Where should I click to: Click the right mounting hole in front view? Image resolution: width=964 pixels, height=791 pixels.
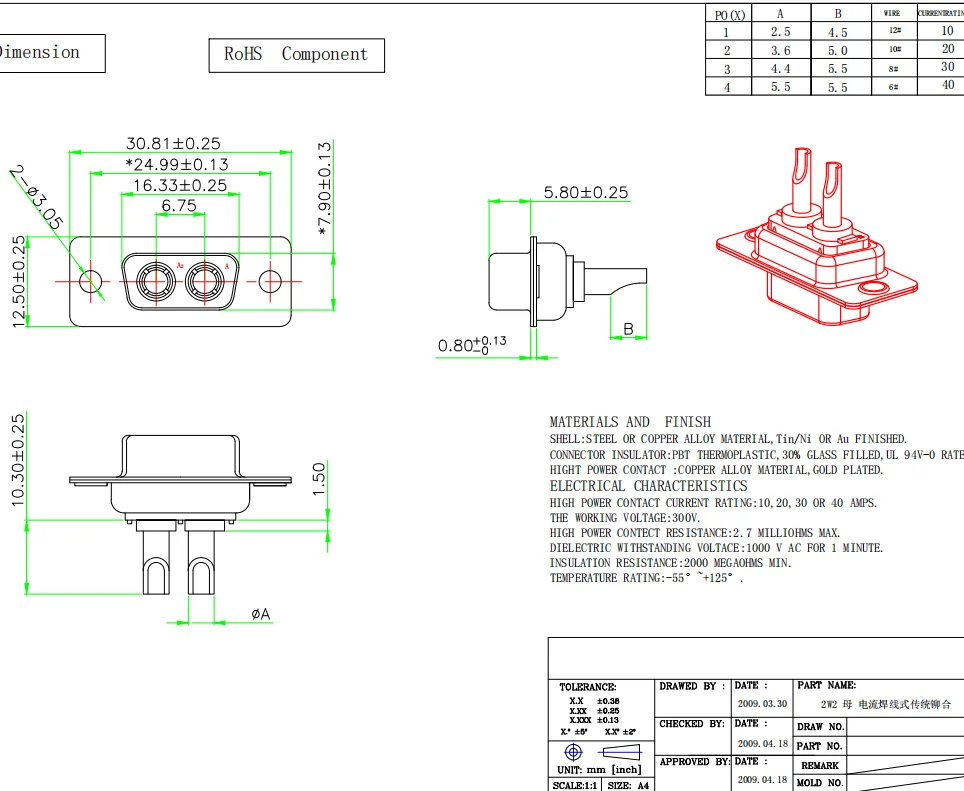[x=270, y=281]
